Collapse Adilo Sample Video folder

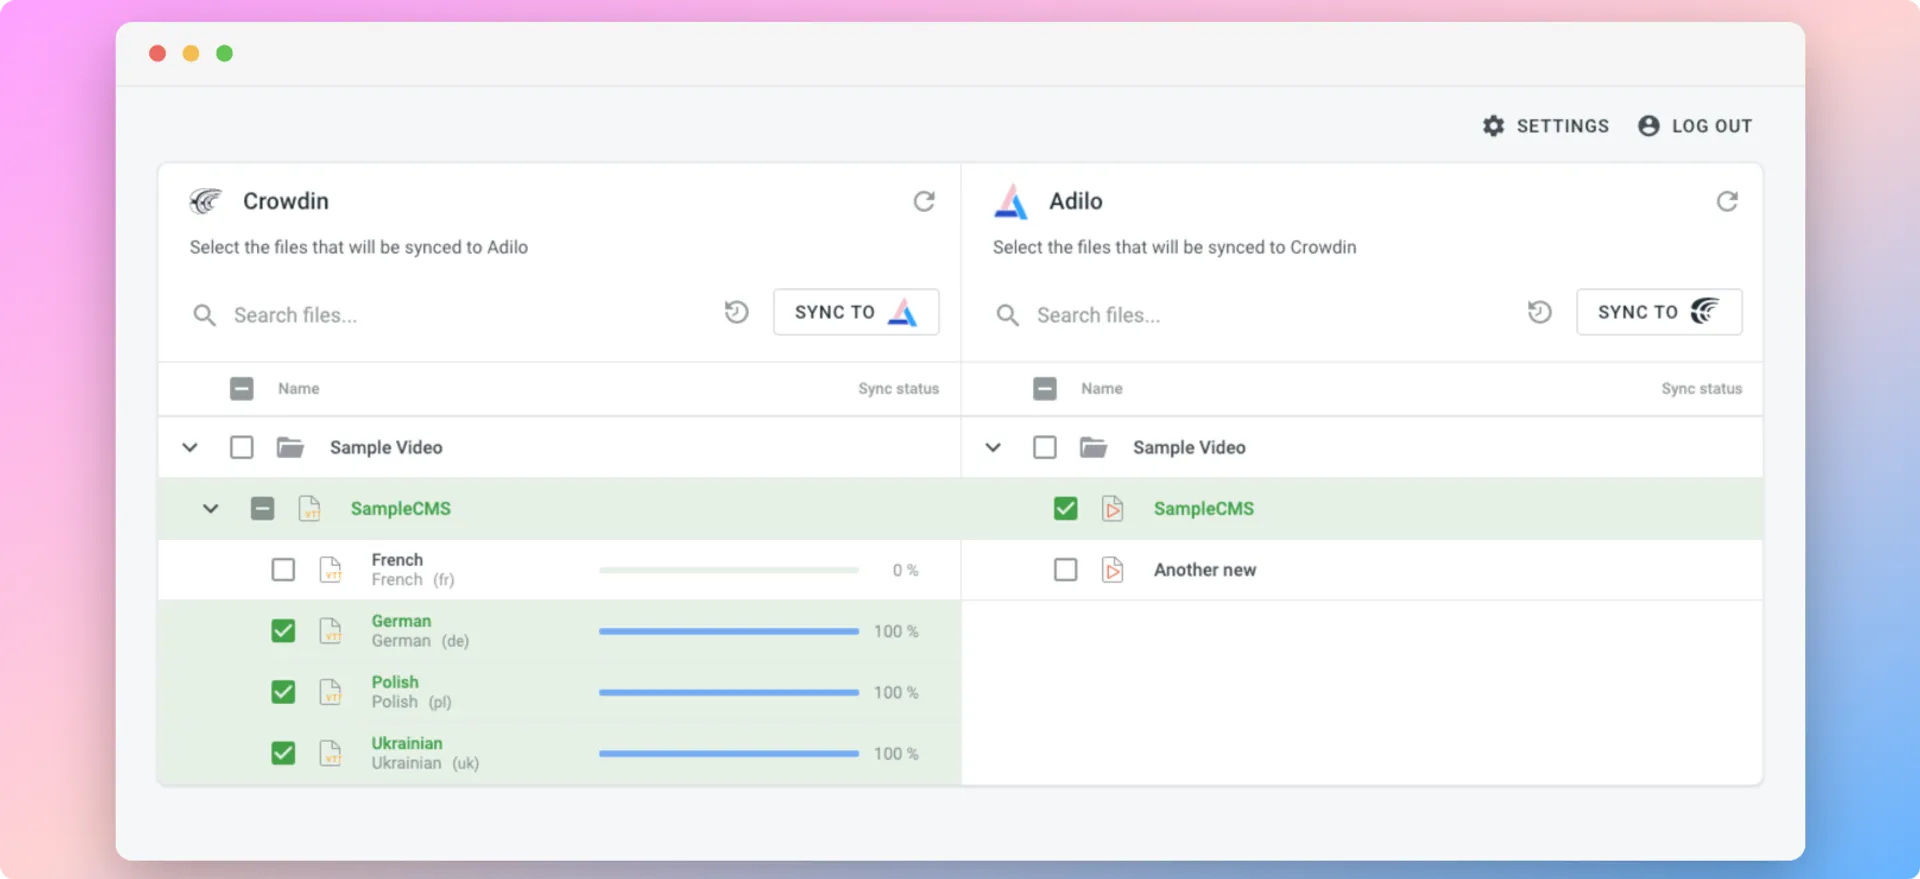993,447
